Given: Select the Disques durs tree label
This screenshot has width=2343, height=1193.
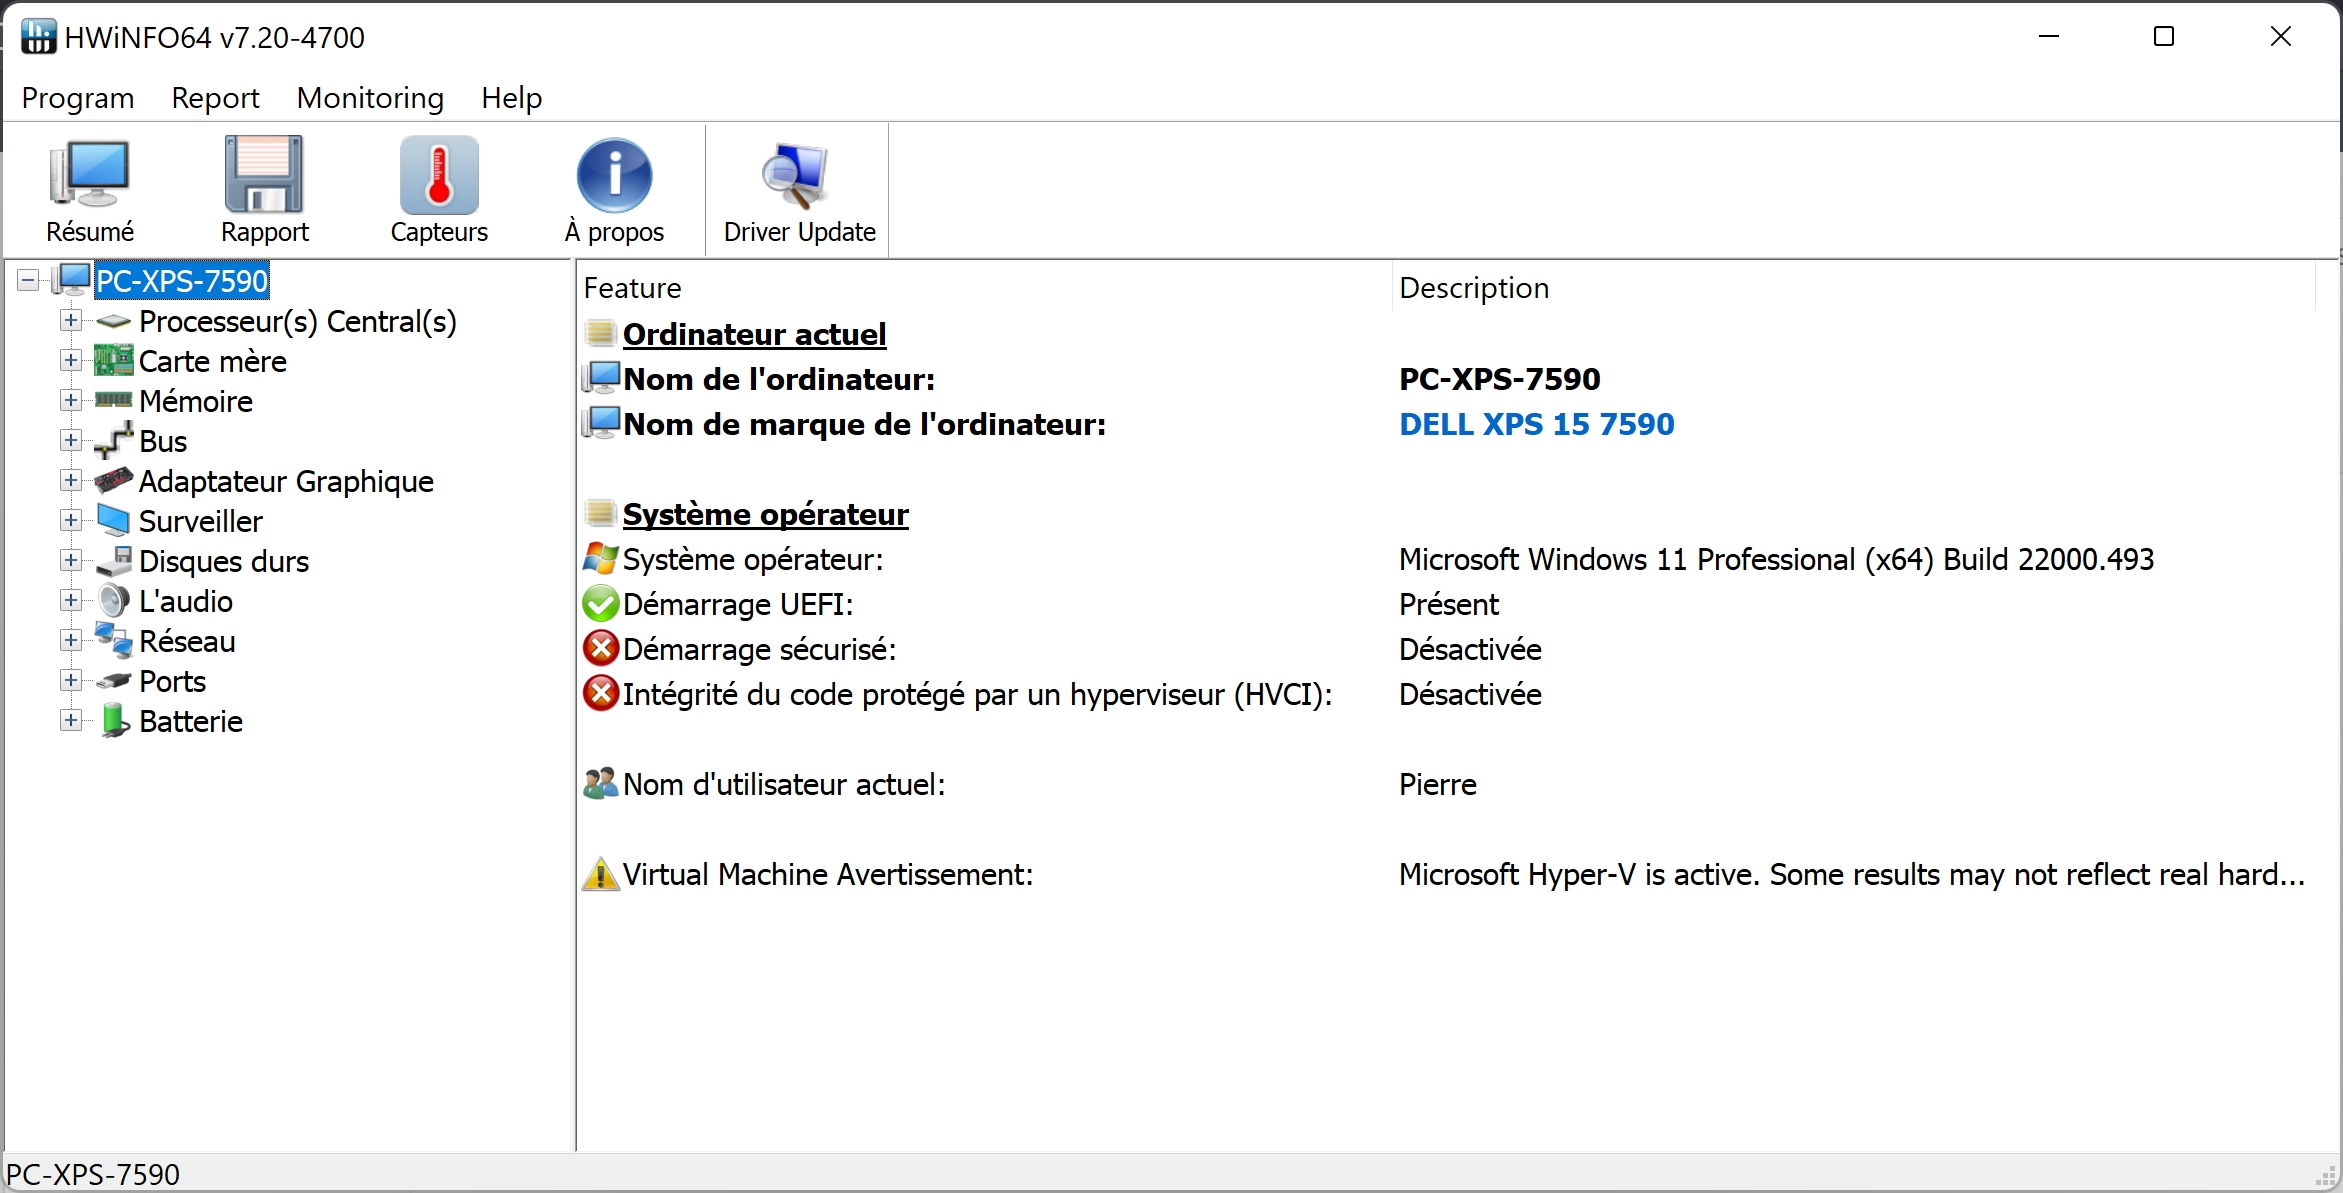Looking at the screenshot, I should click(224, 561).
